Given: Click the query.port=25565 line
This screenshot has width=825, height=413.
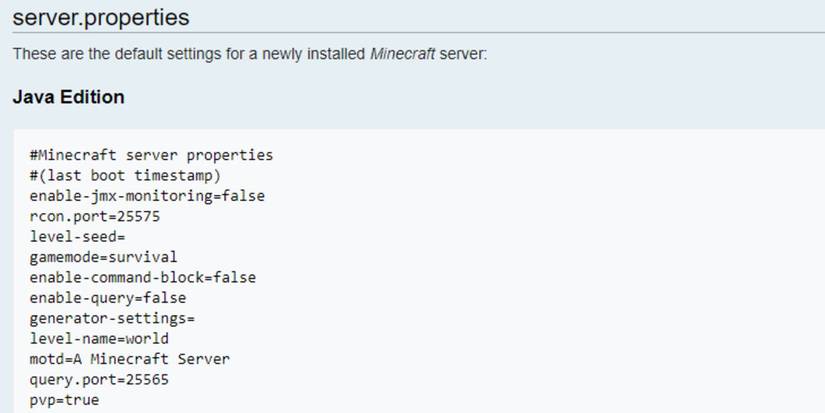Looking at the screenshot, I should click(x=99, y=380).
